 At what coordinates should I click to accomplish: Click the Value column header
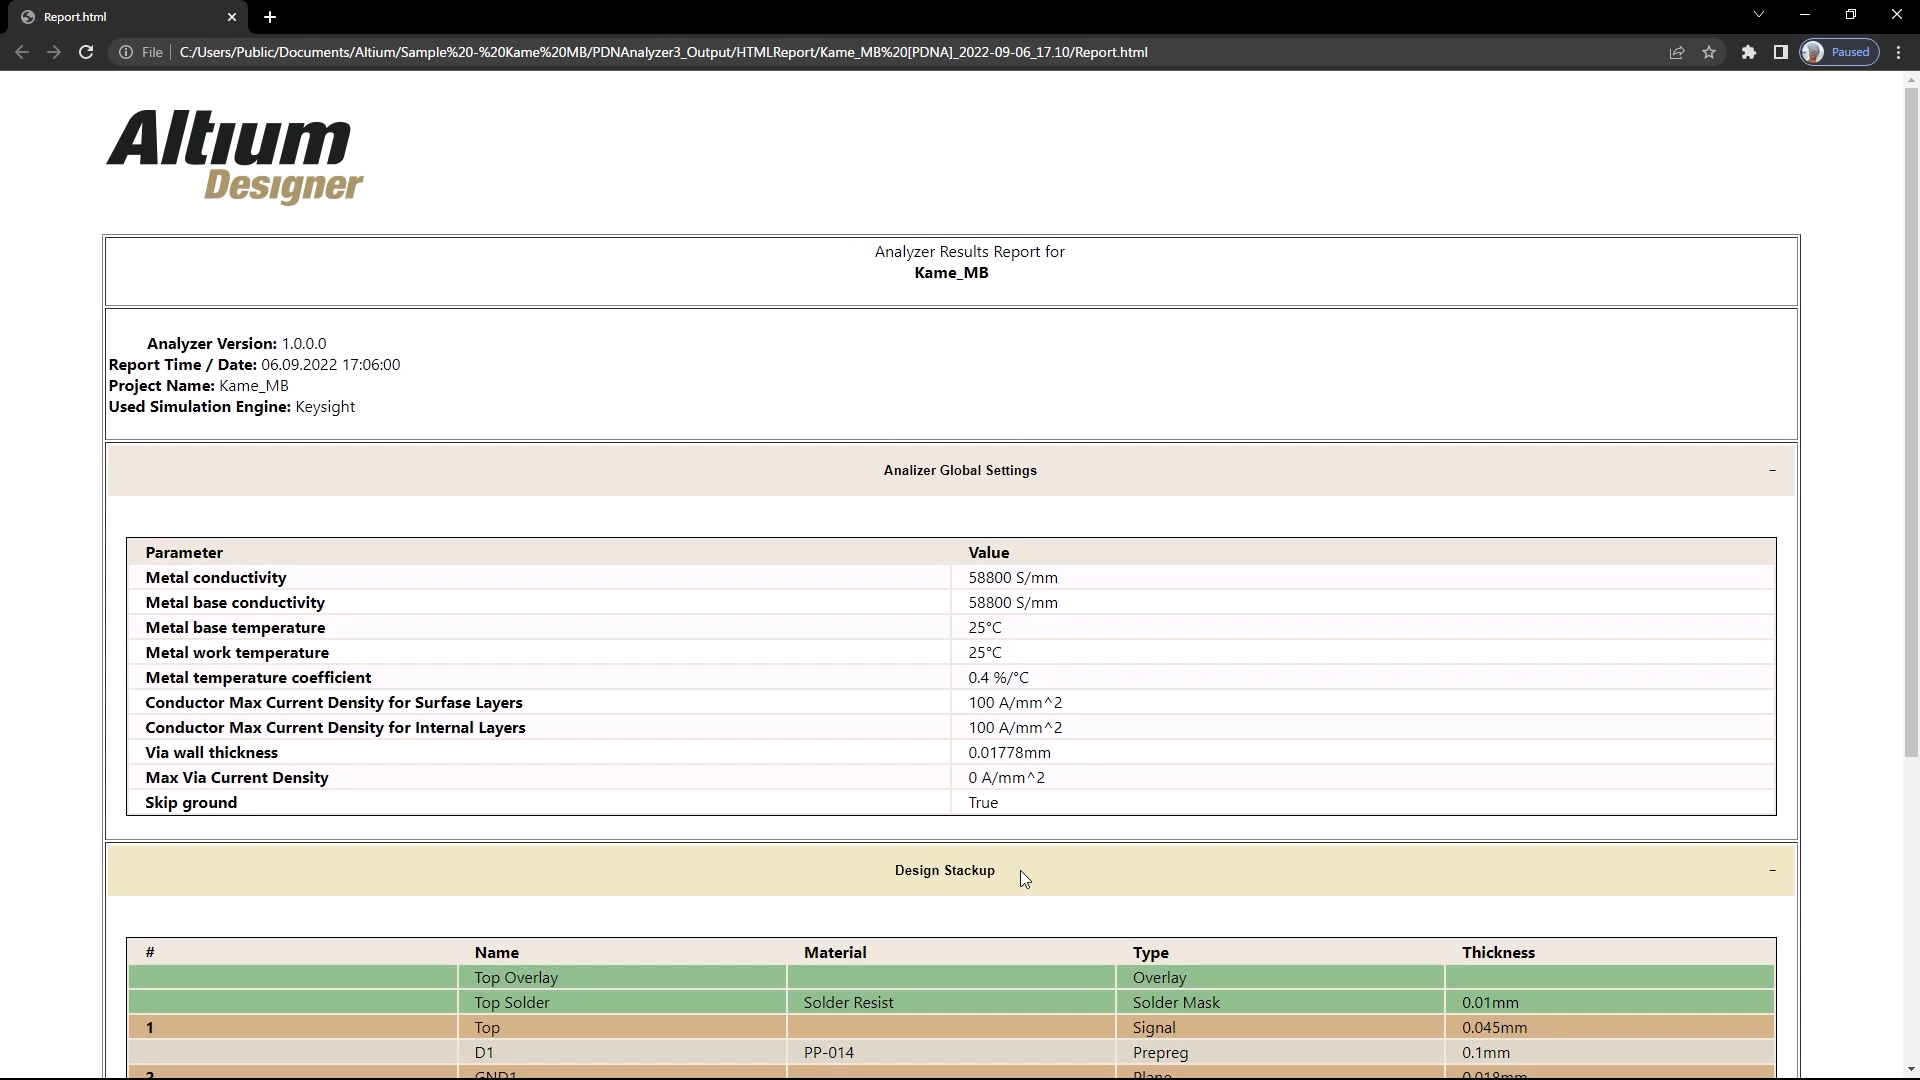(988, 552)
